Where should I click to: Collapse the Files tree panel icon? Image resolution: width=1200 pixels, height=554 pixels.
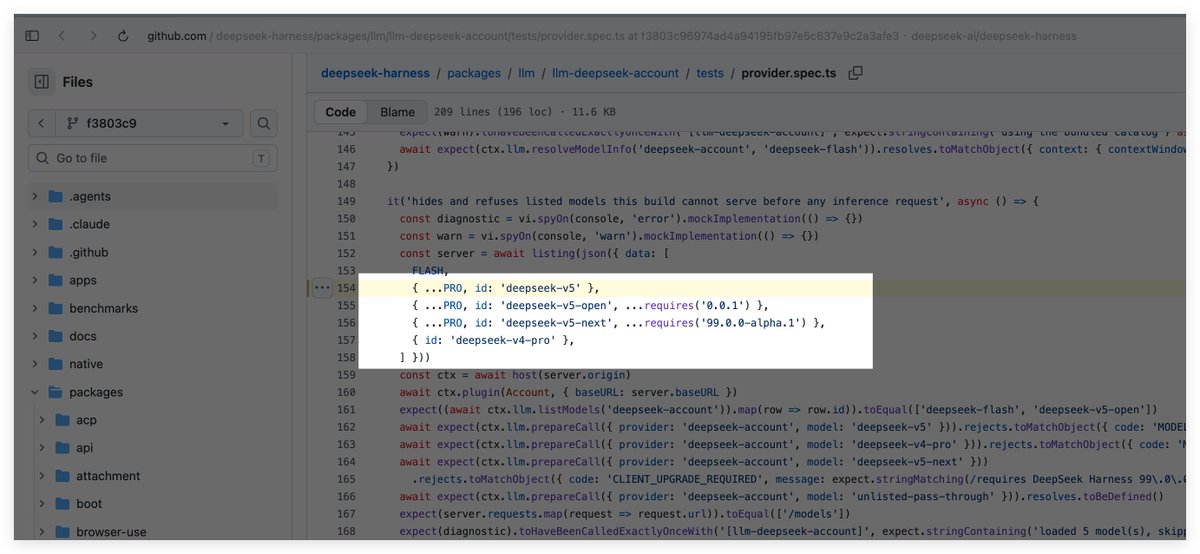41,82
